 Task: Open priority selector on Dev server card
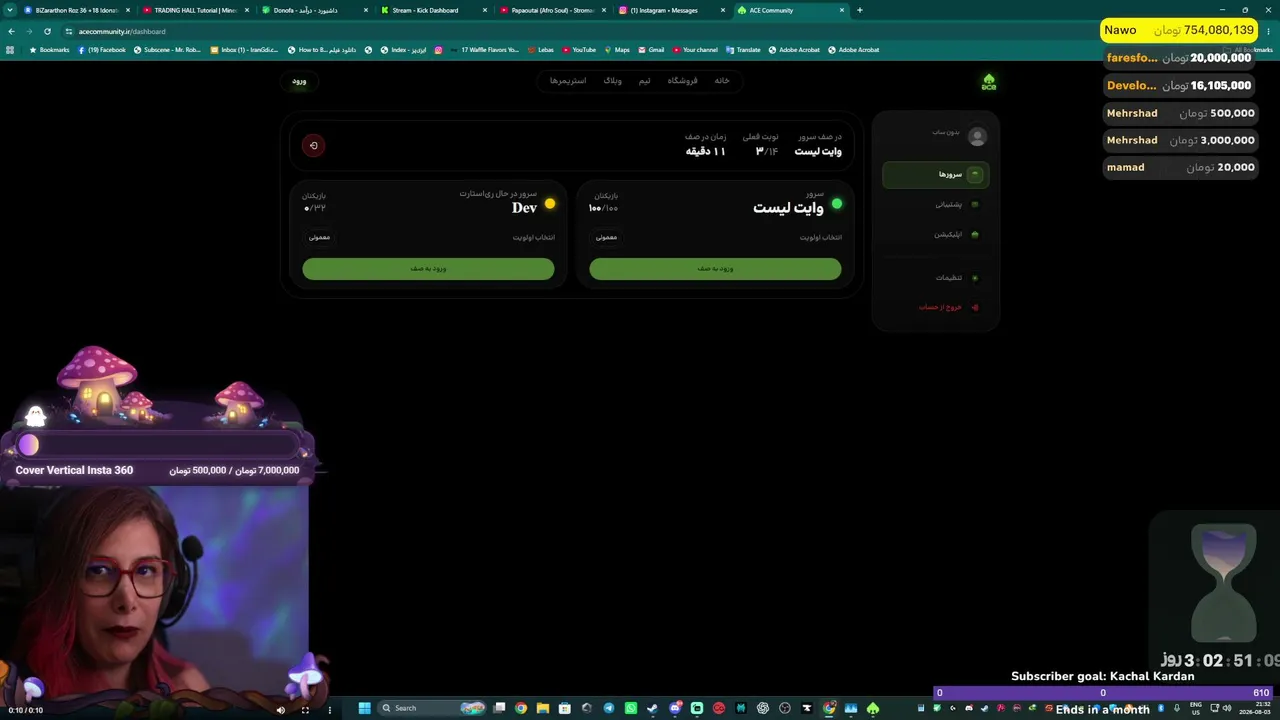[x=319, y=238]
